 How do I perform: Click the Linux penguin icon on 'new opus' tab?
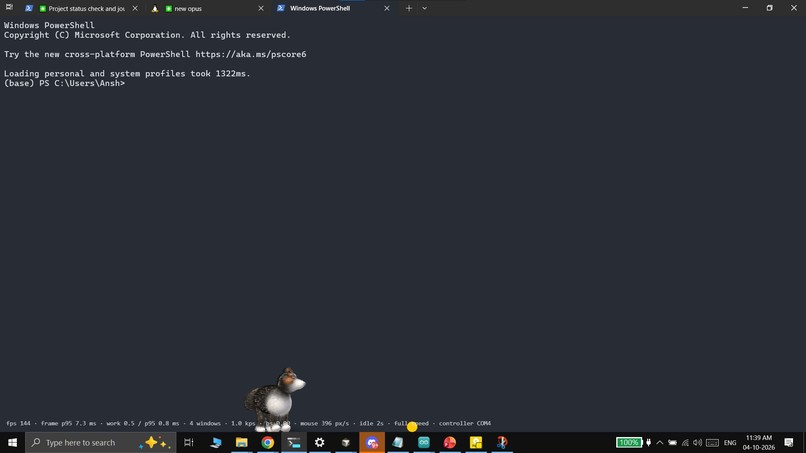tap(155, 8)
